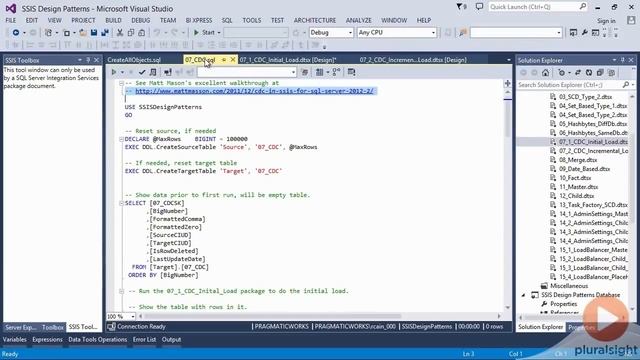
Task: Click the Save All icon
Action: (x=105, y=33)
